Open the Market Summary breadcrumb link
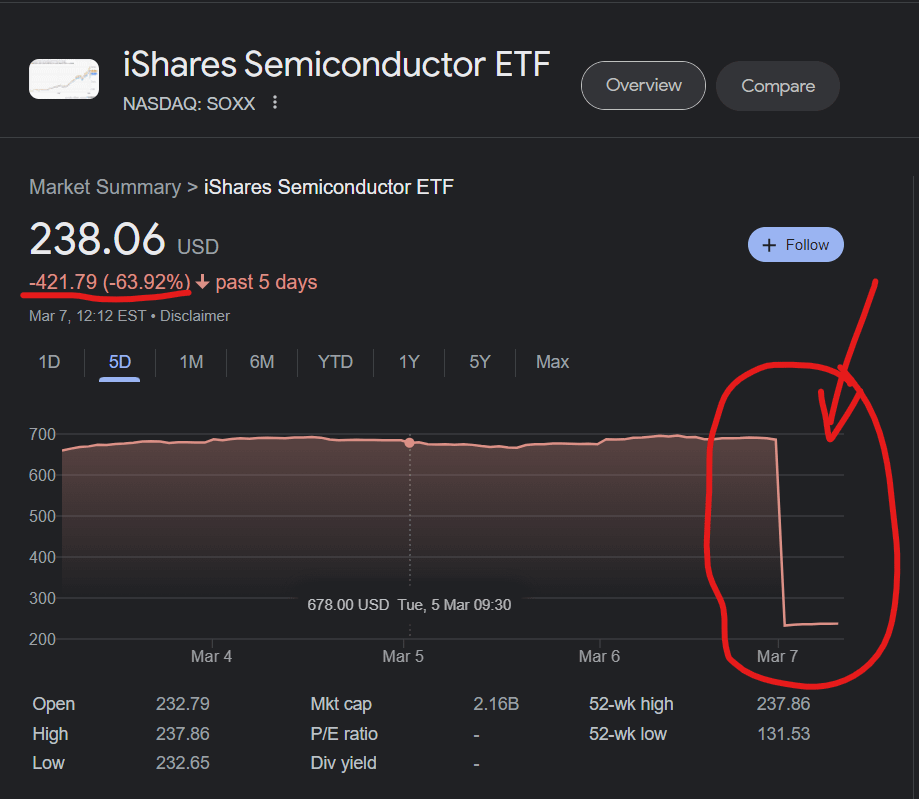919x799 pixels. pos(105,187)
